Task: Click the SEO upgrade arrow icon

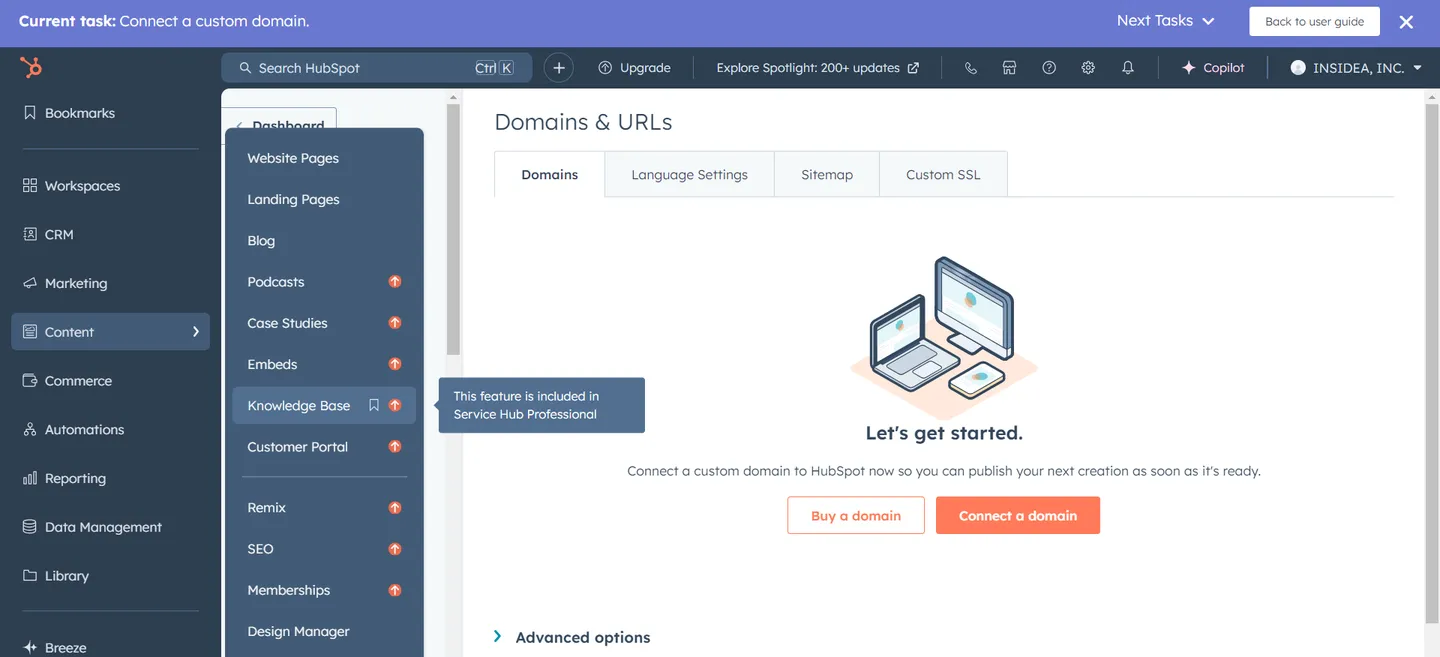Action: (395, 549)
